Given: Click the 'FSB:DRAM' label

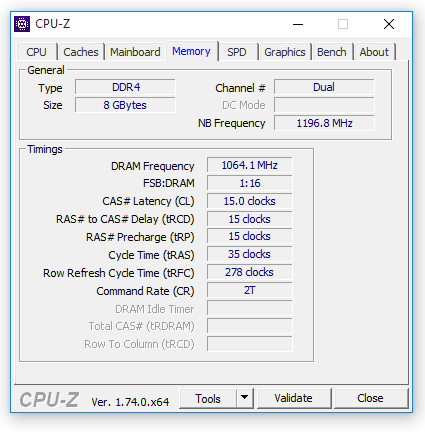Looking at the screenshot, I should (169, 183).
